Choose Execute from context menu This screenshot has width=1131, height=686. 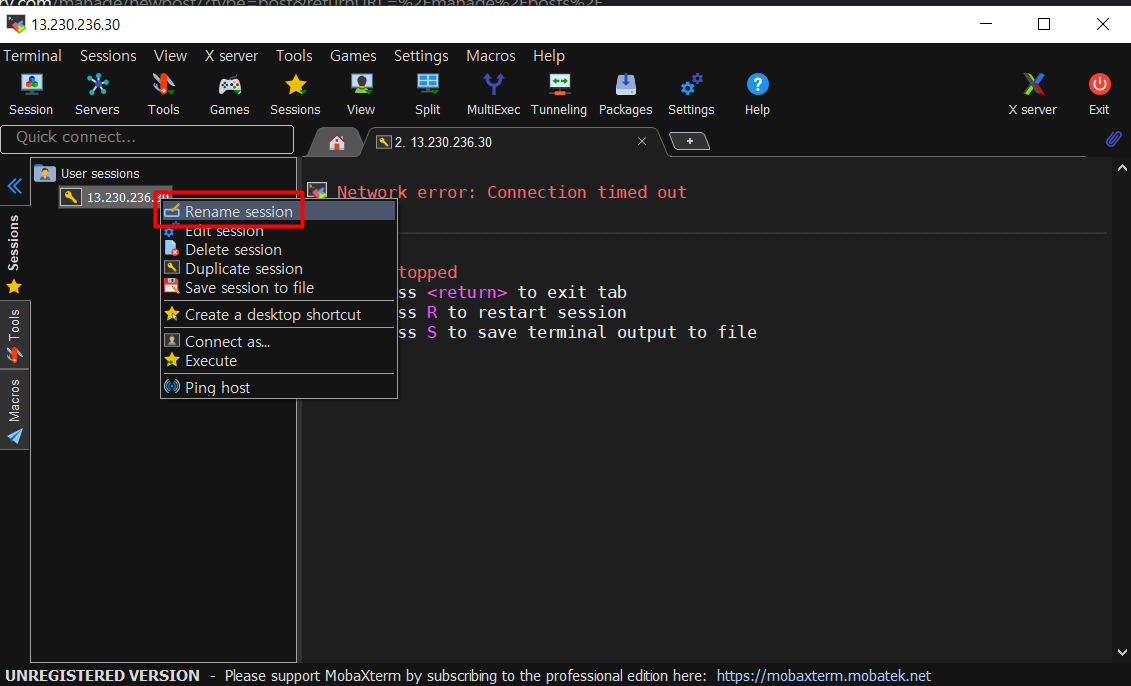pyautogui.click(x=278, y=361)
